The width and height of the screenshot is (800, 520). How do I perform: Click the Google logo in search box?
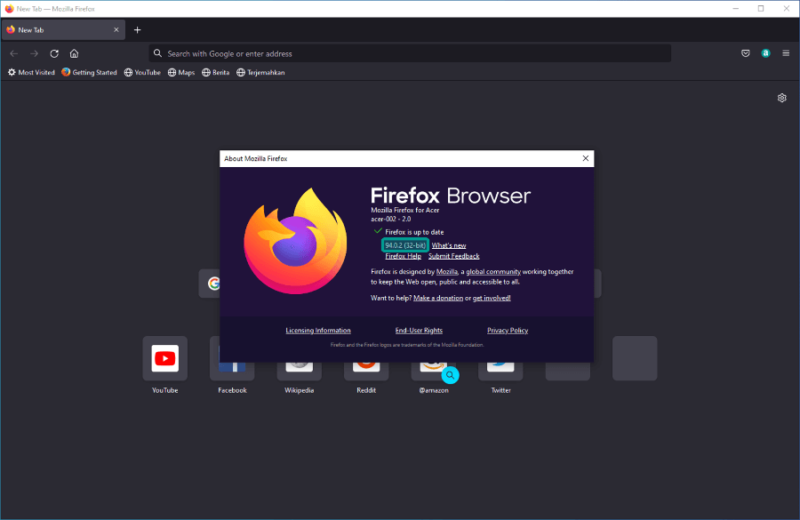213,283
